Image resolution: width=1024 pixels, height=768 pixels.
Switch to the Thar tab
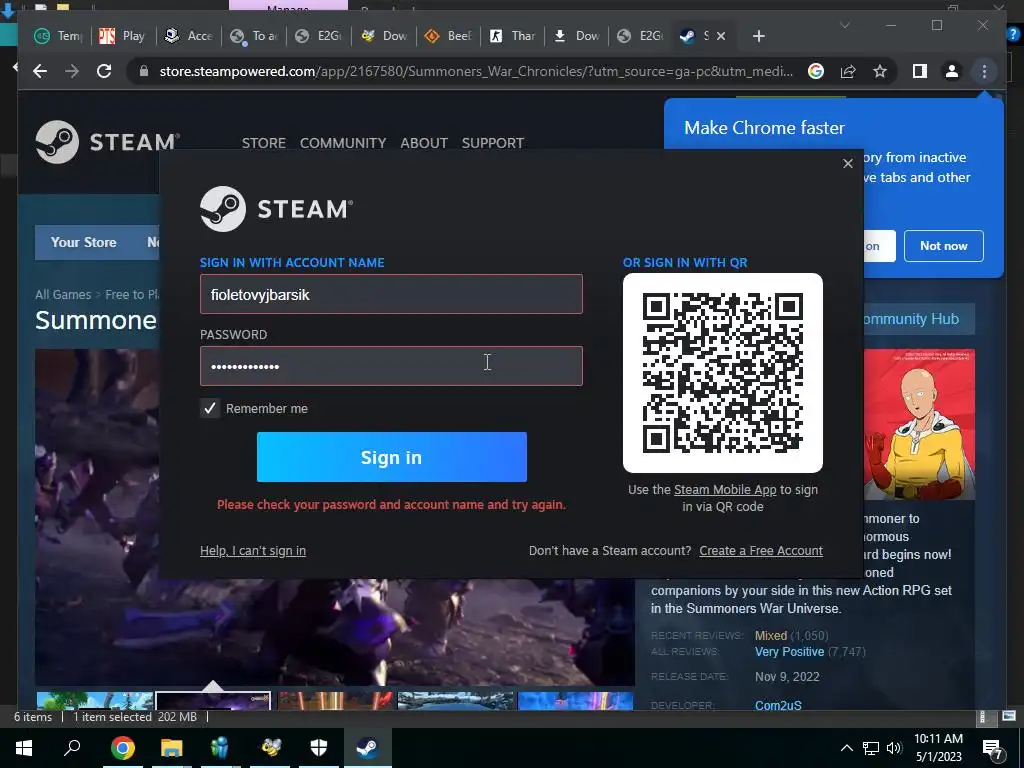tap(513, 36)
